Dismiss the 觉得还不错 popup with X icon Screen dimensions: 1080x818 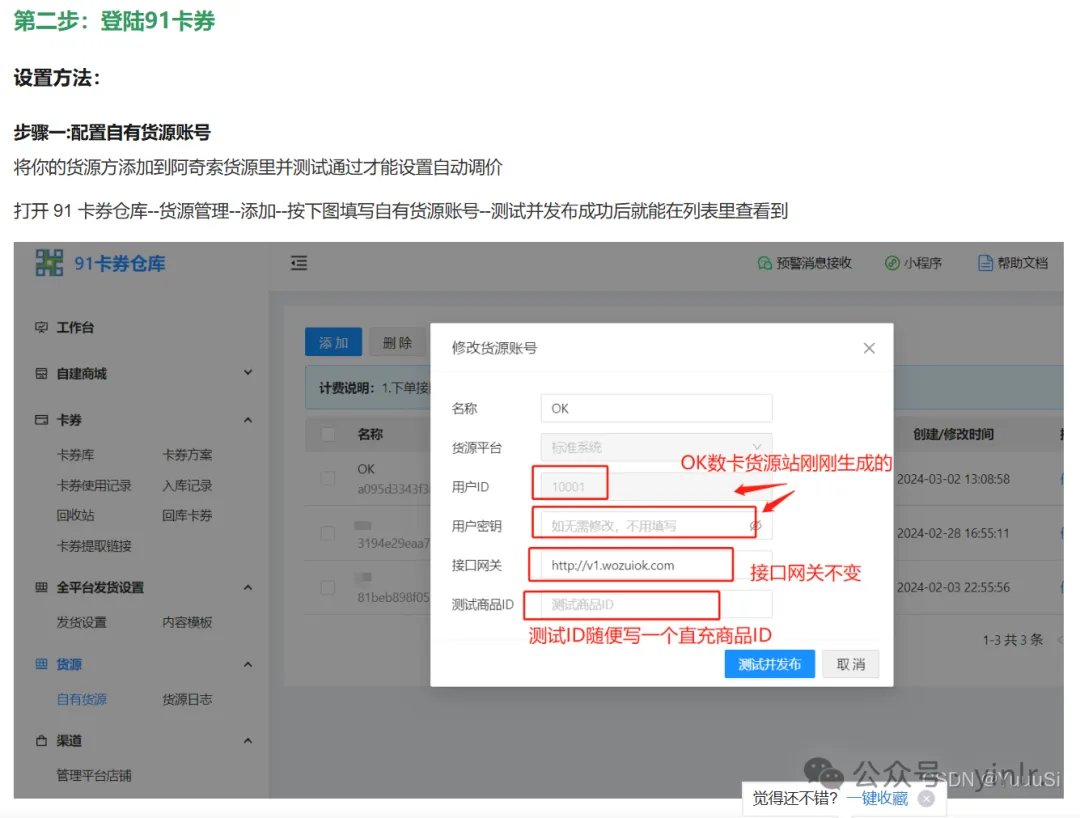(926, 799)
